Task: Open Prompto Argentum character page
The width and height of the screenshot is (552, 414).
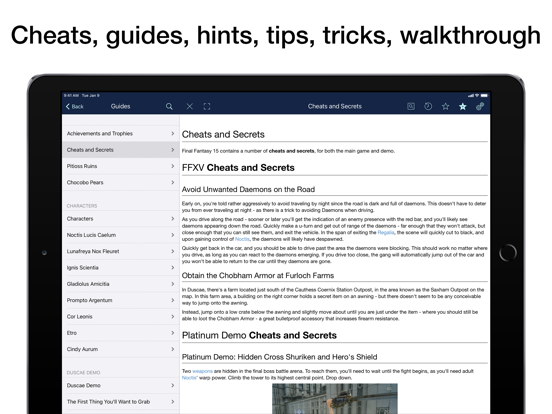Action: 121,300
